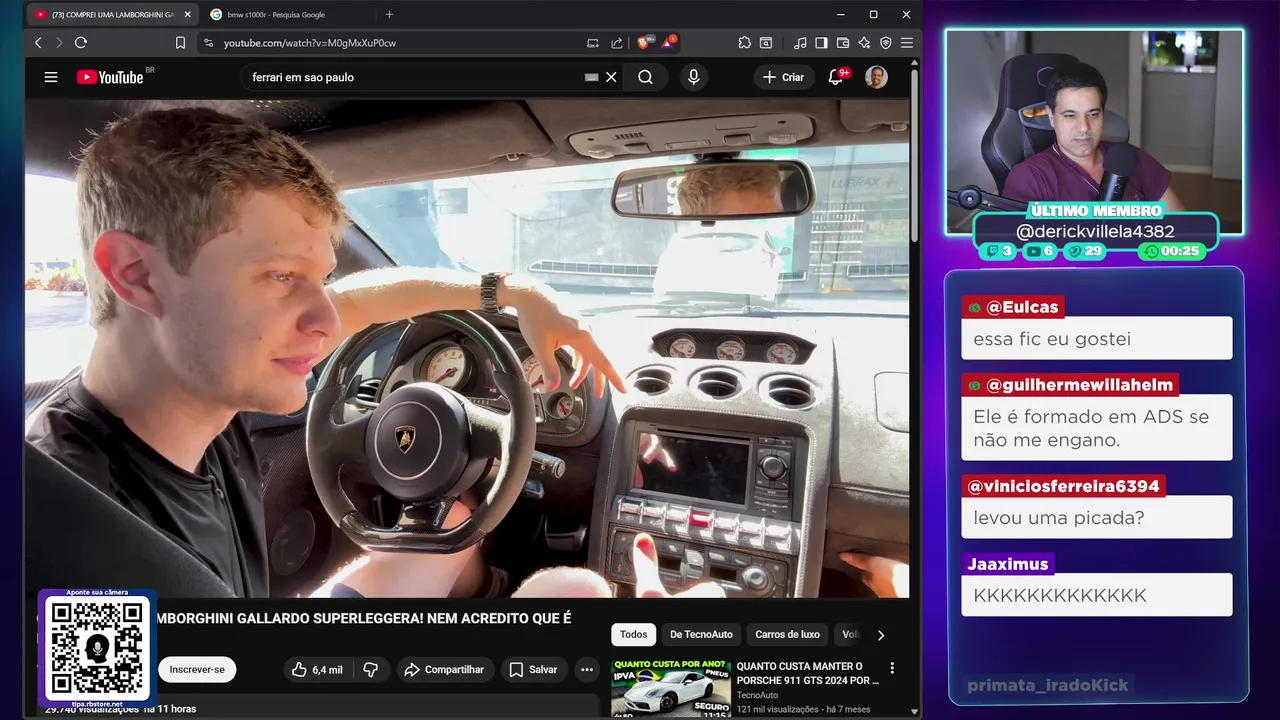Open Brave Shields lion icon

pos(645,43)
